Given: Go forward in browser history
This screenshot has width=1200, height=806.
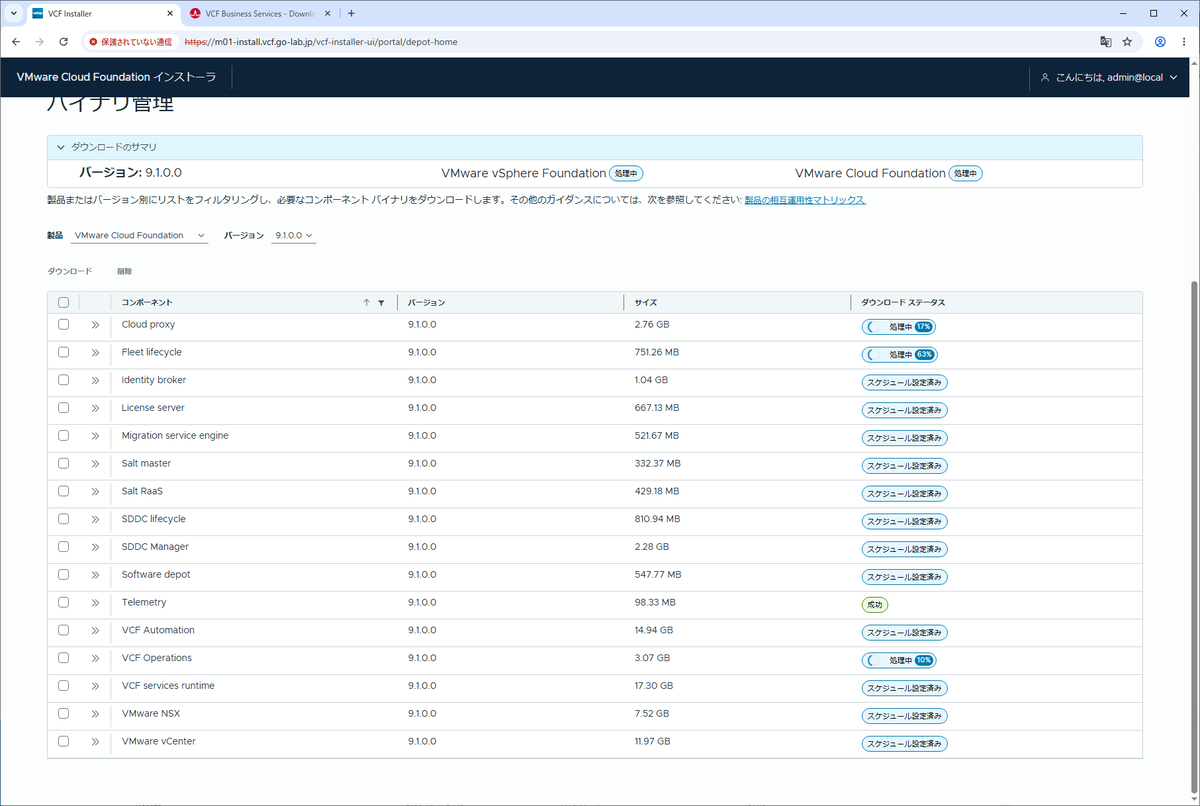Looking at the screenshot, I should pyautogui.click(x=39, y=42).
